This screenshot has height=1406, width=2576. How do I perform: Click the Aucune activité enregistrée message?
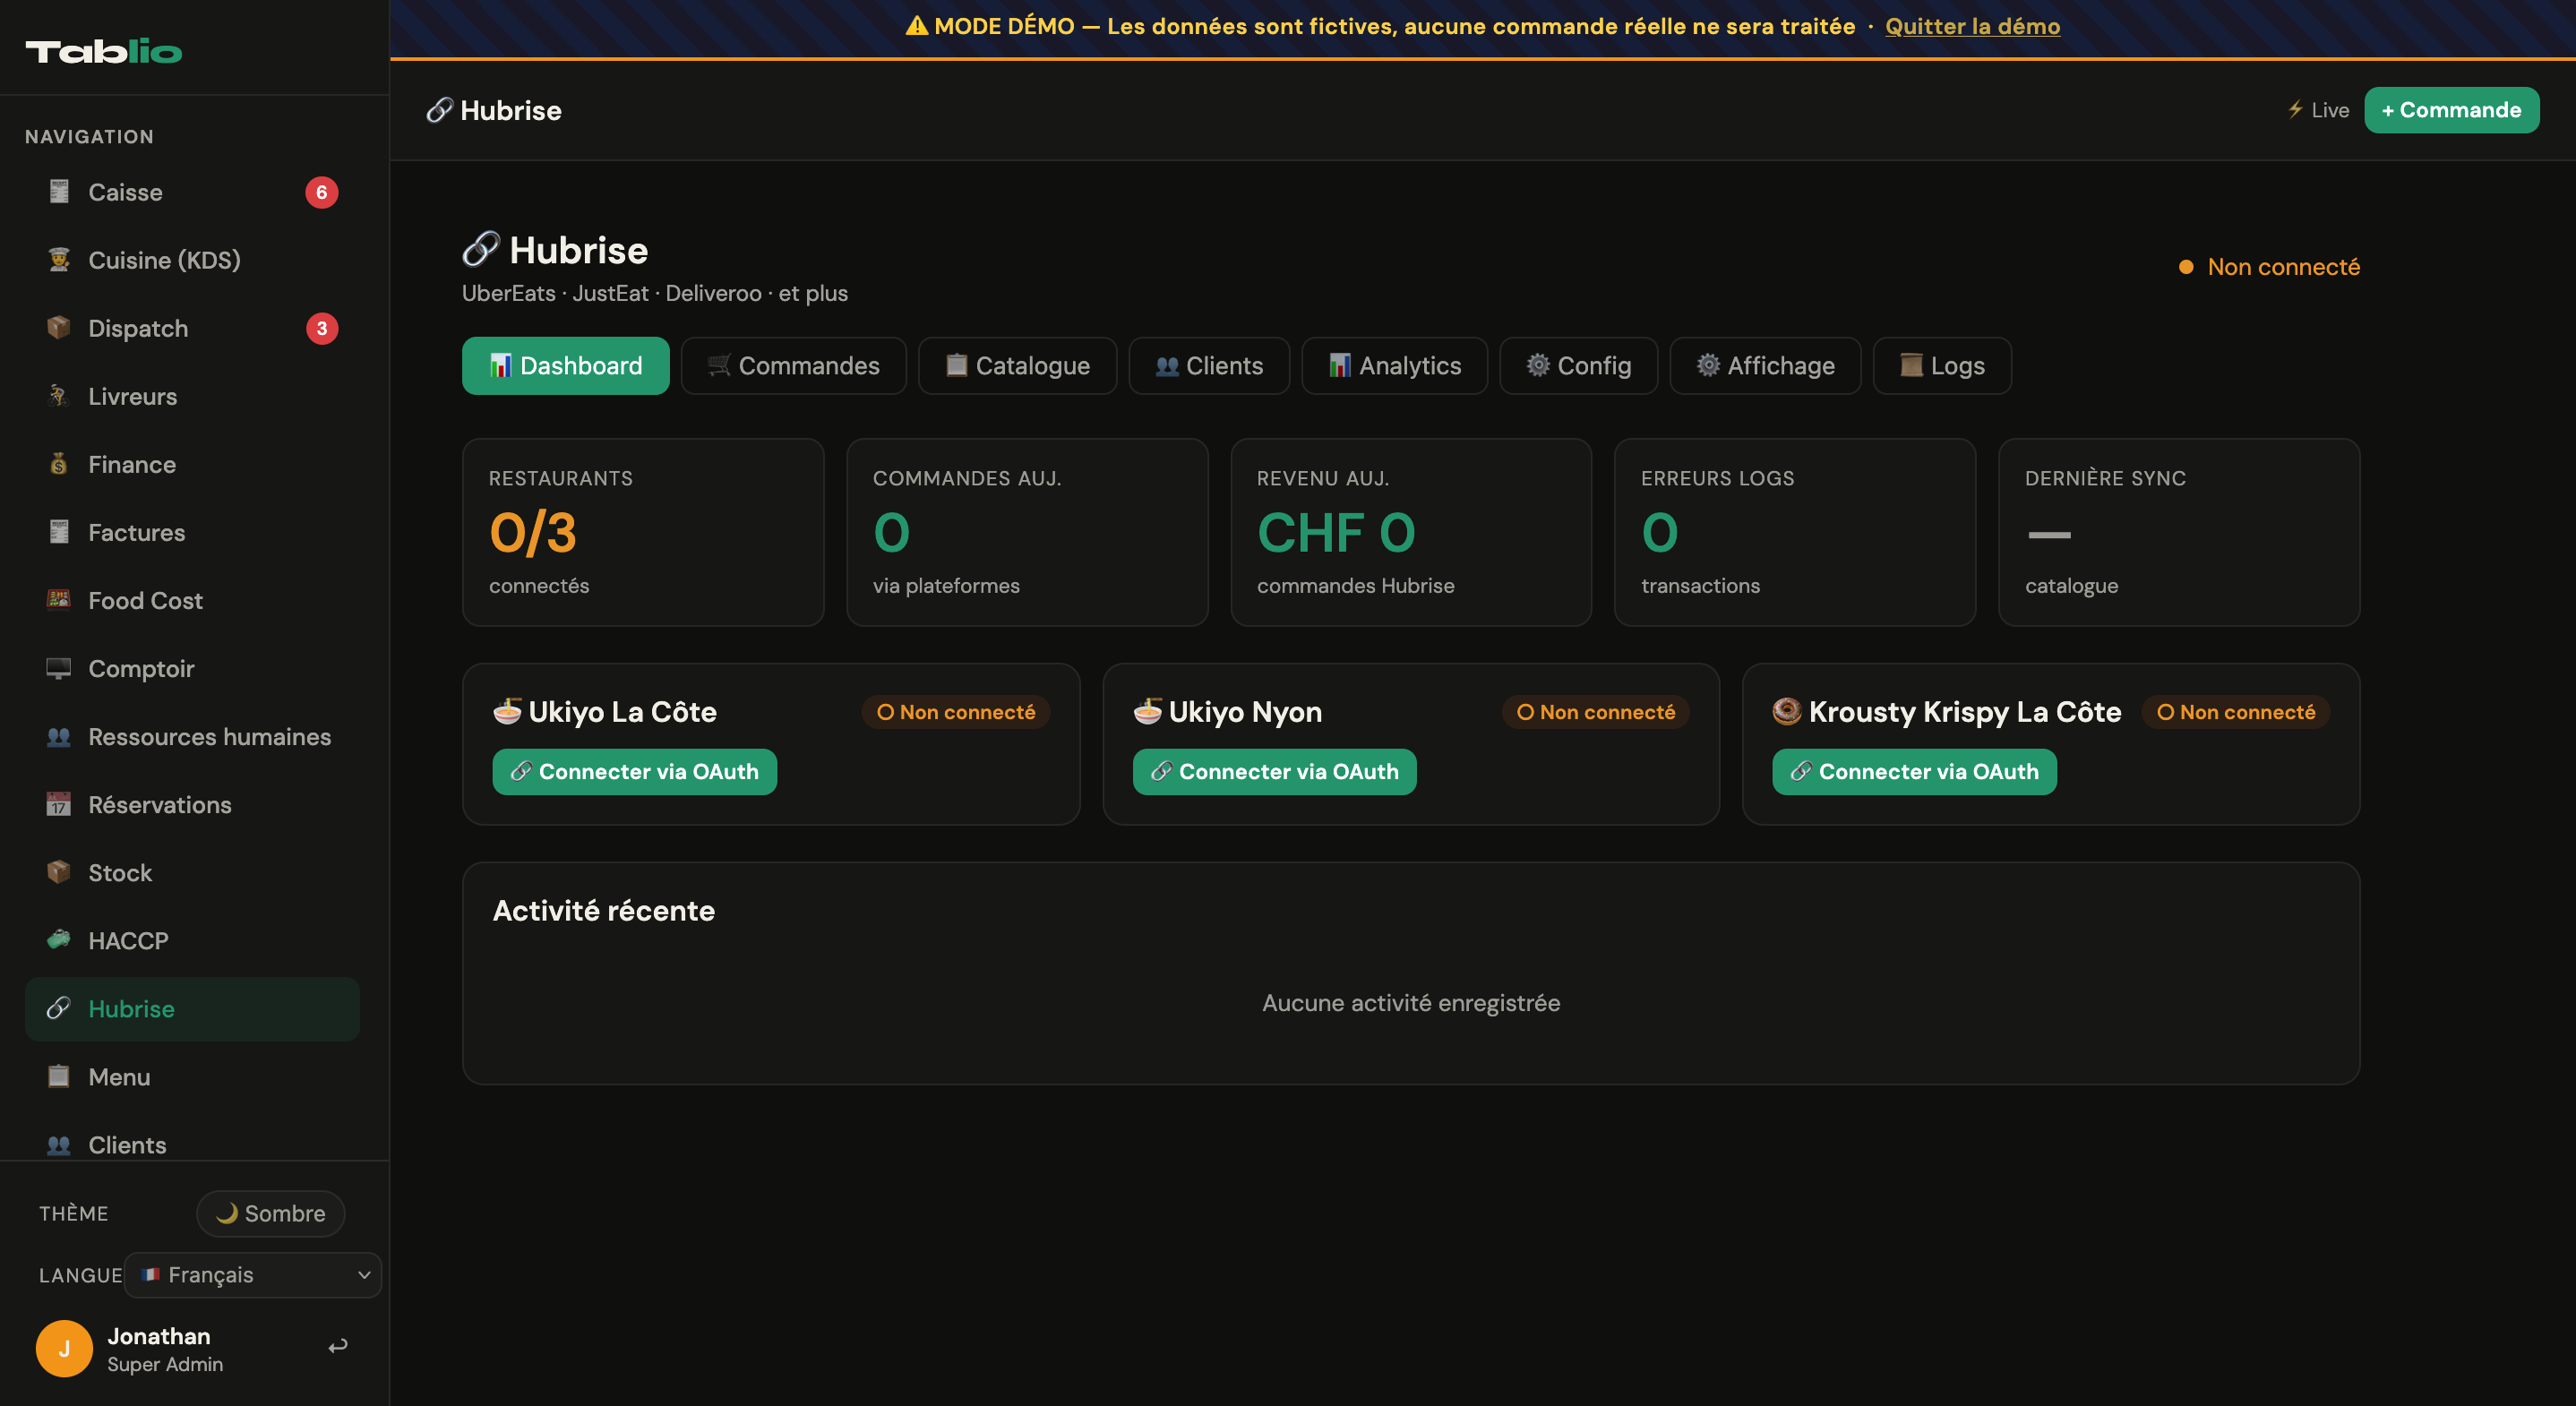1411,1003
